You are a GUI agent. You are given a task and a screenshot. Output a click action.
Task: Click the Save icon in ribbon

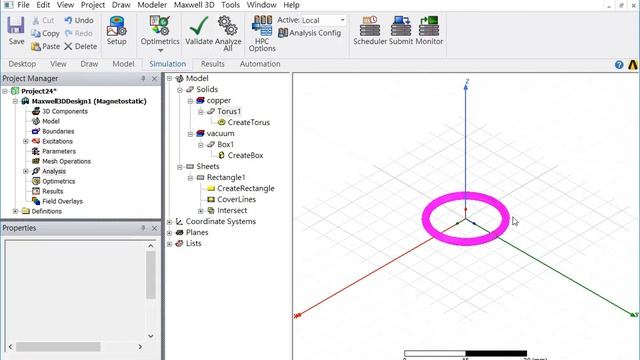click(x=16, y=25)
